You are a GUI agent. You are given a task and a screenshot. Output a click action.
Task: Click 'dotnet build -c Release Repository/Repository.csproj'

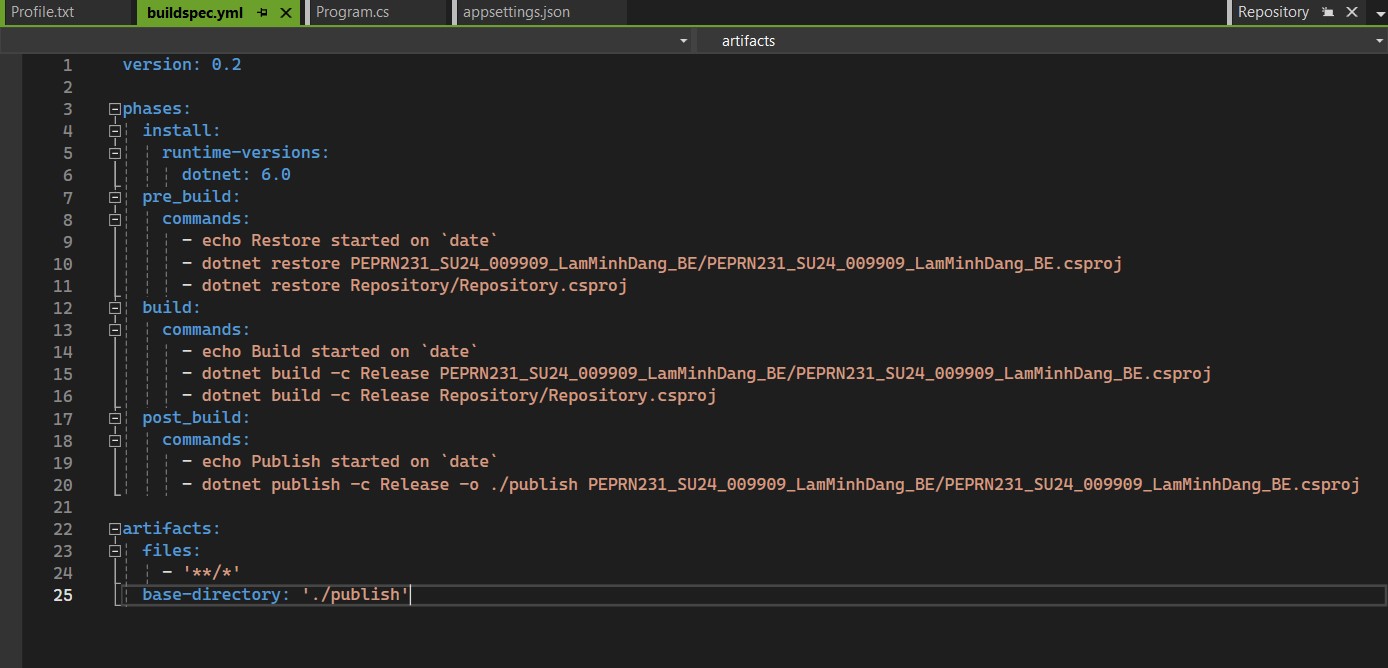click(x=459, y=396)
